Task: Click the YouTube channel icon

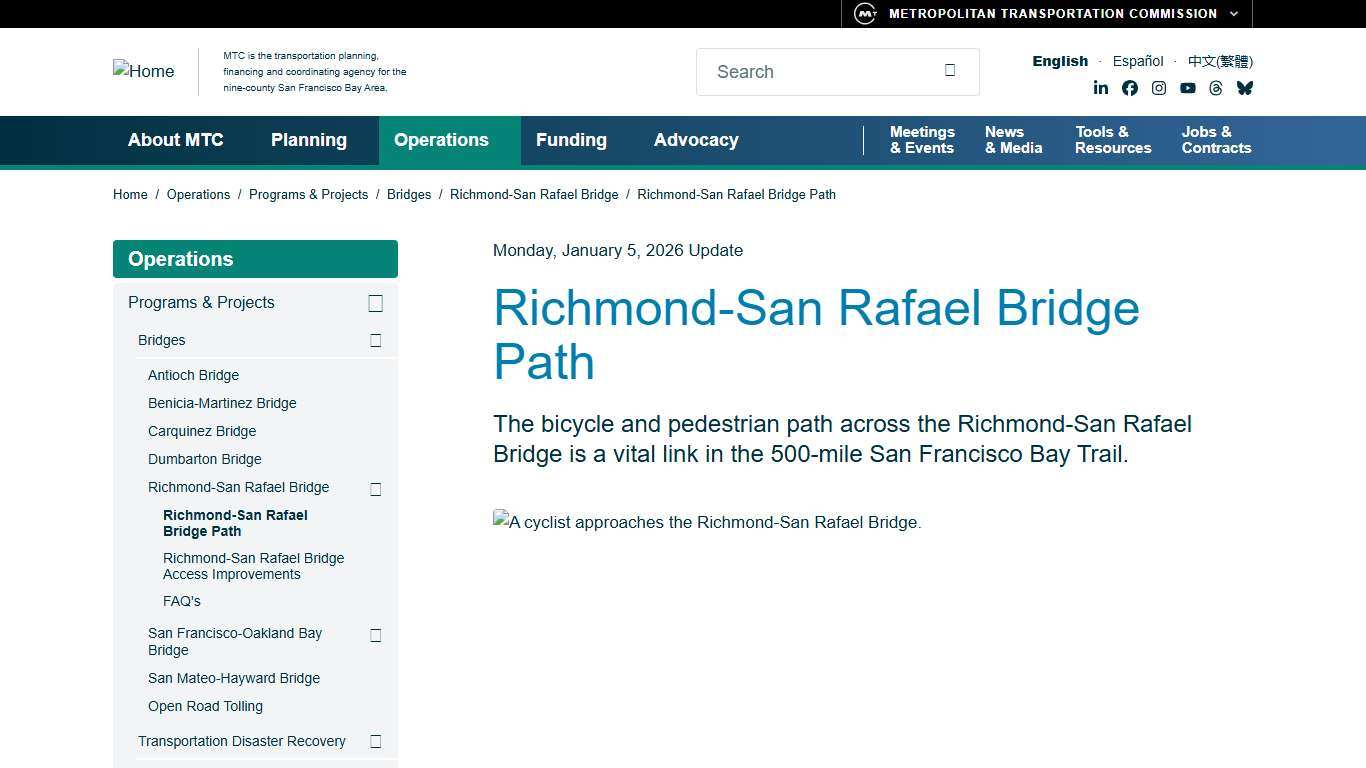Action: [1187, 88]
